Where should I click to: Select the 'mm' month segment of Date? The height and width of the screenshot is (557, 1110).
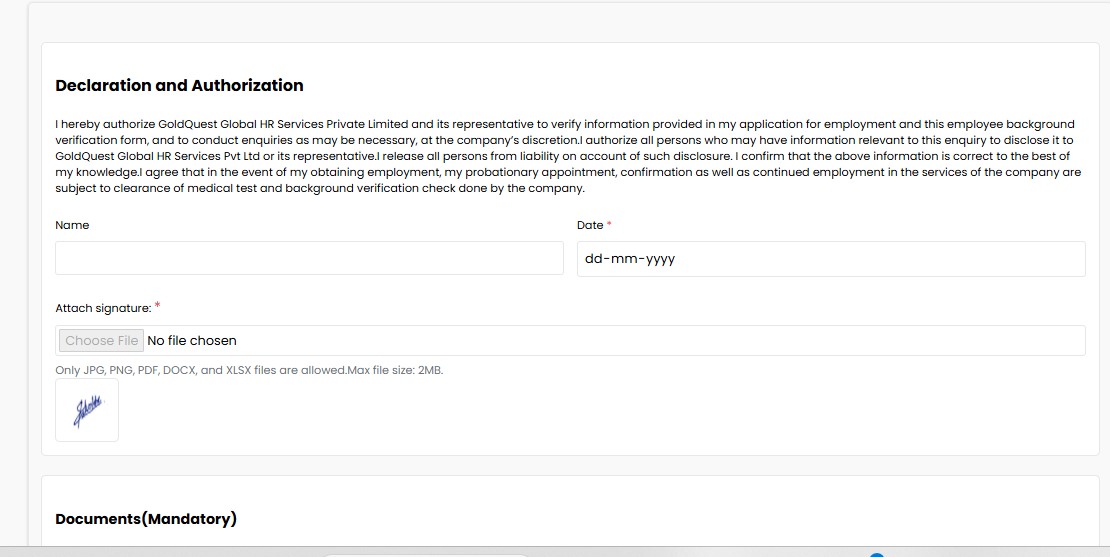click(x=622, y=259)
